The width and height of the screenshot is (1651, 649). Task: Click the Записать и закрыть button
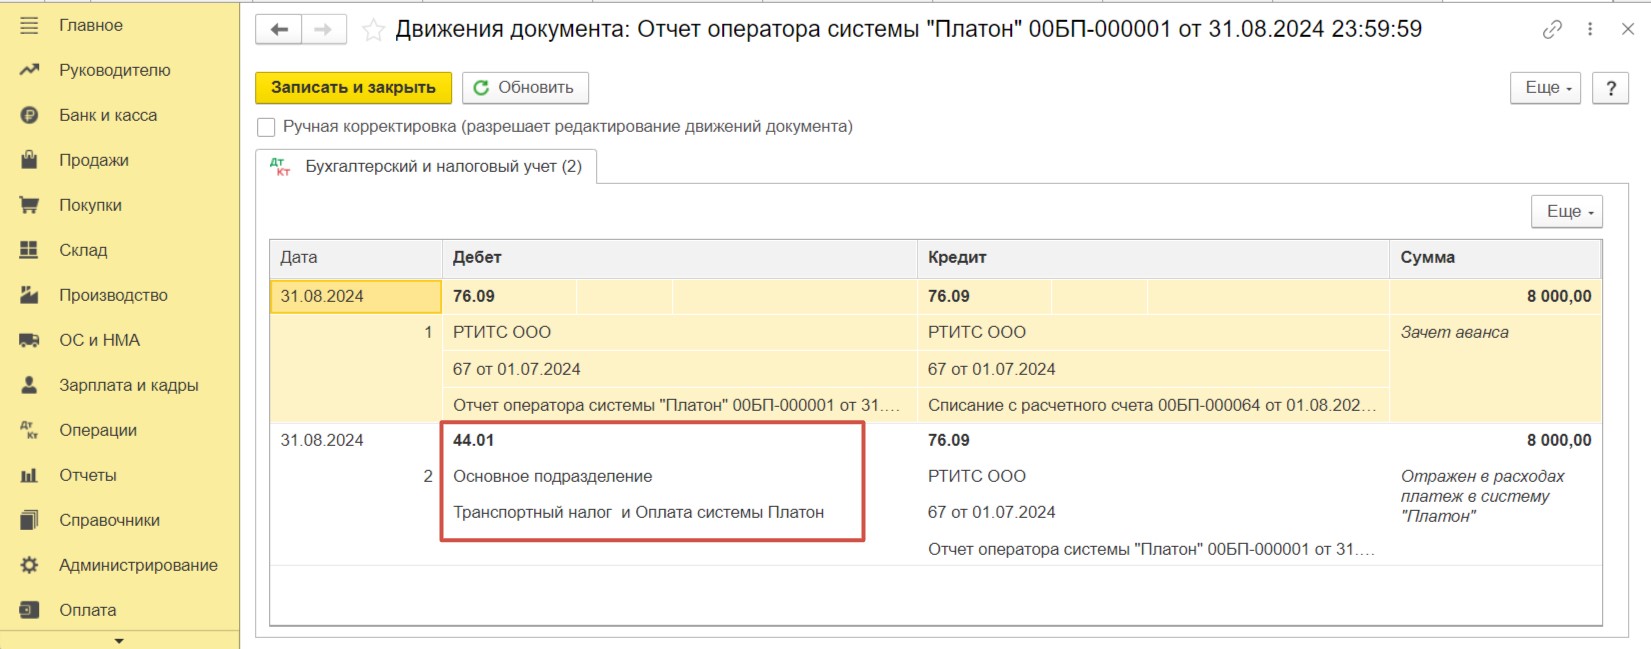click(x=353, y=88)
